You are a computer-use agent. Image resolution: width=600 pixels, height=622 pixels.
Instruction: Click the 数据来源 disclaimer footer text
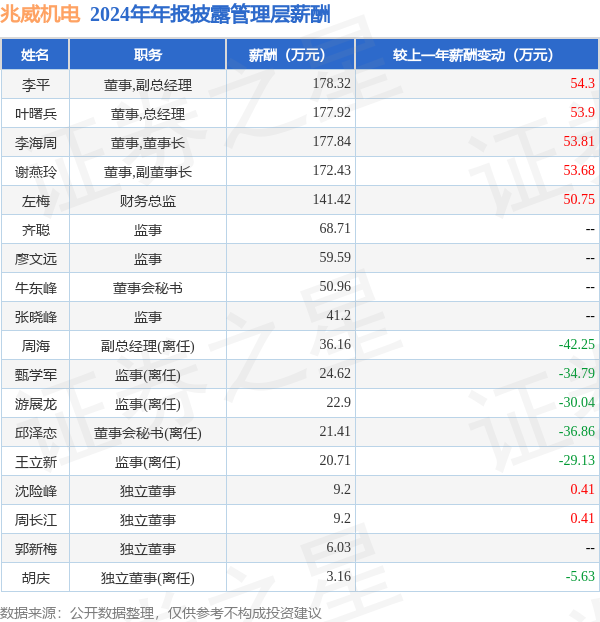coord(161,613)
